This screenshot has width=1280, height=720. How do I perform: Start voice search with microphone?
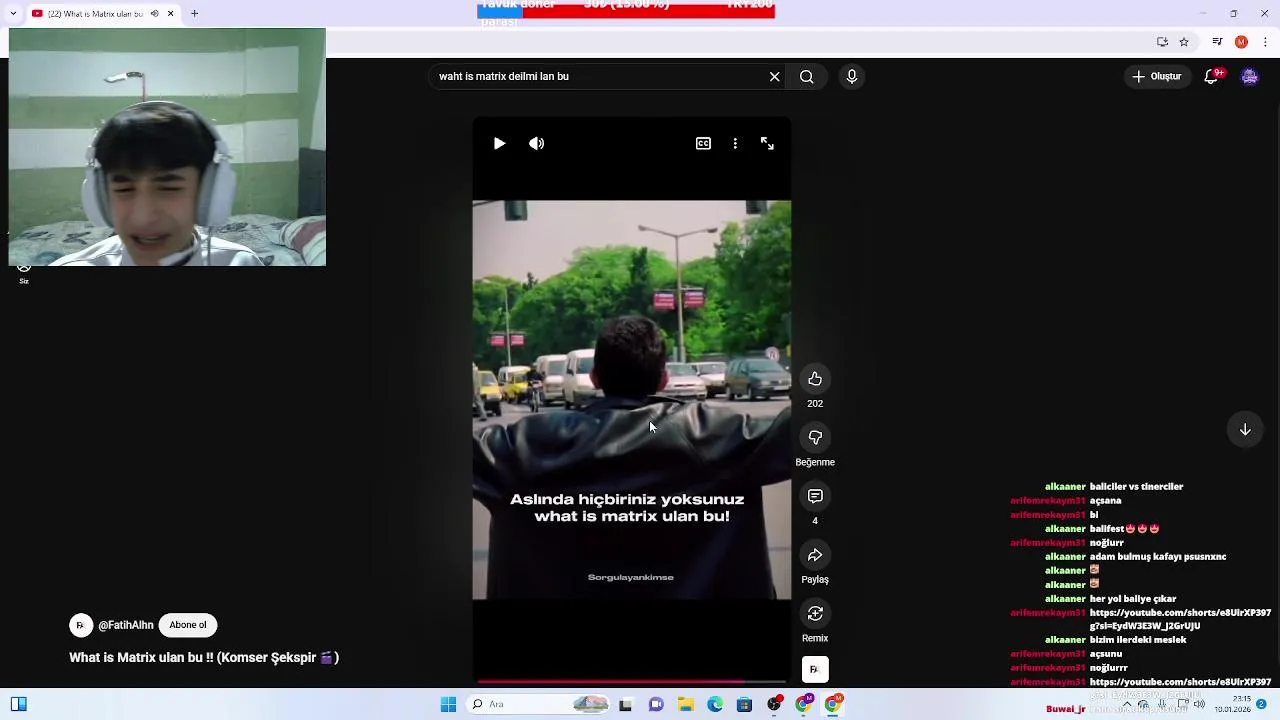(x=851, y=76)
